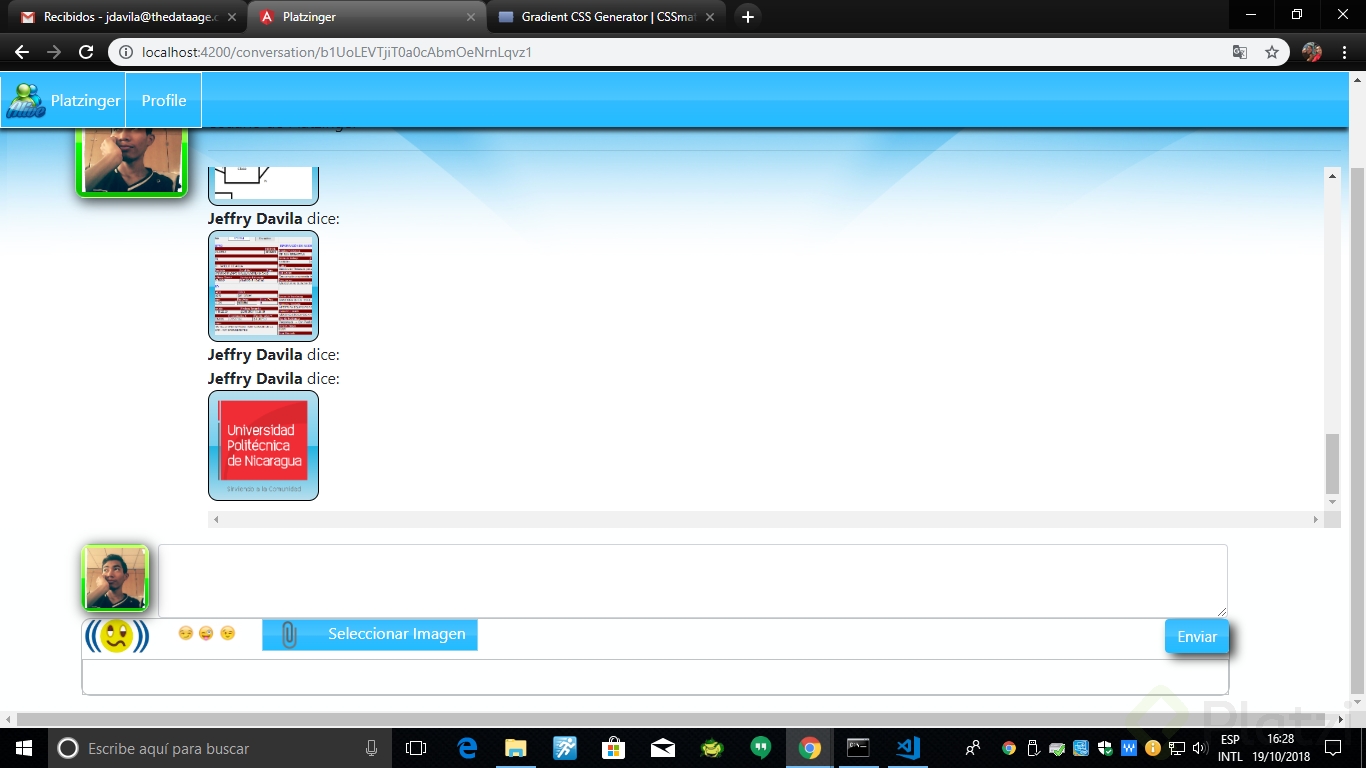Open Hangouts from the taskbar
The height and width of the screenshot is (768, 1366).
[760, 748]
